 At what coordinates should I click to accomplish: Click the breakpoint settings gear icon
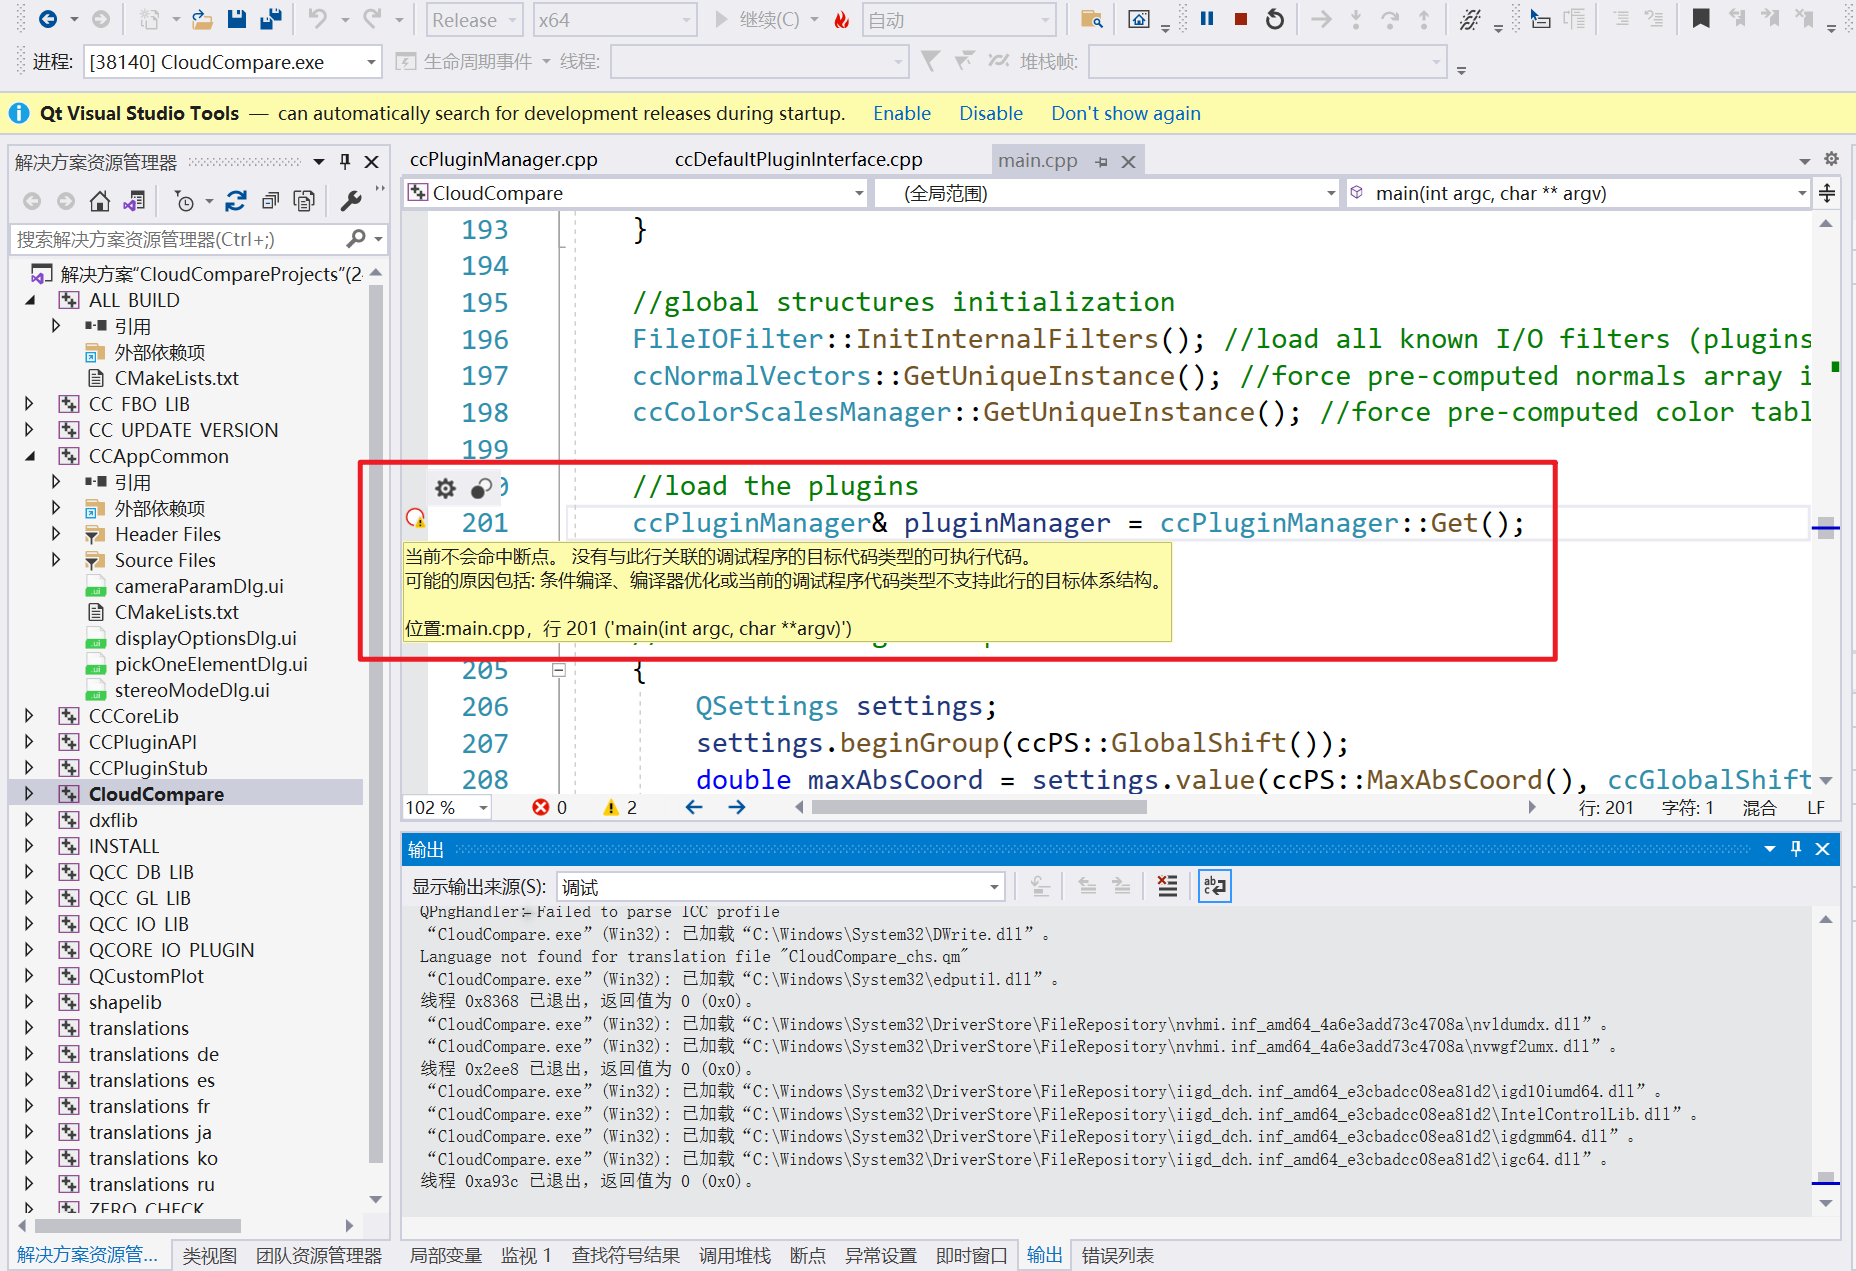tap(445, 488)
